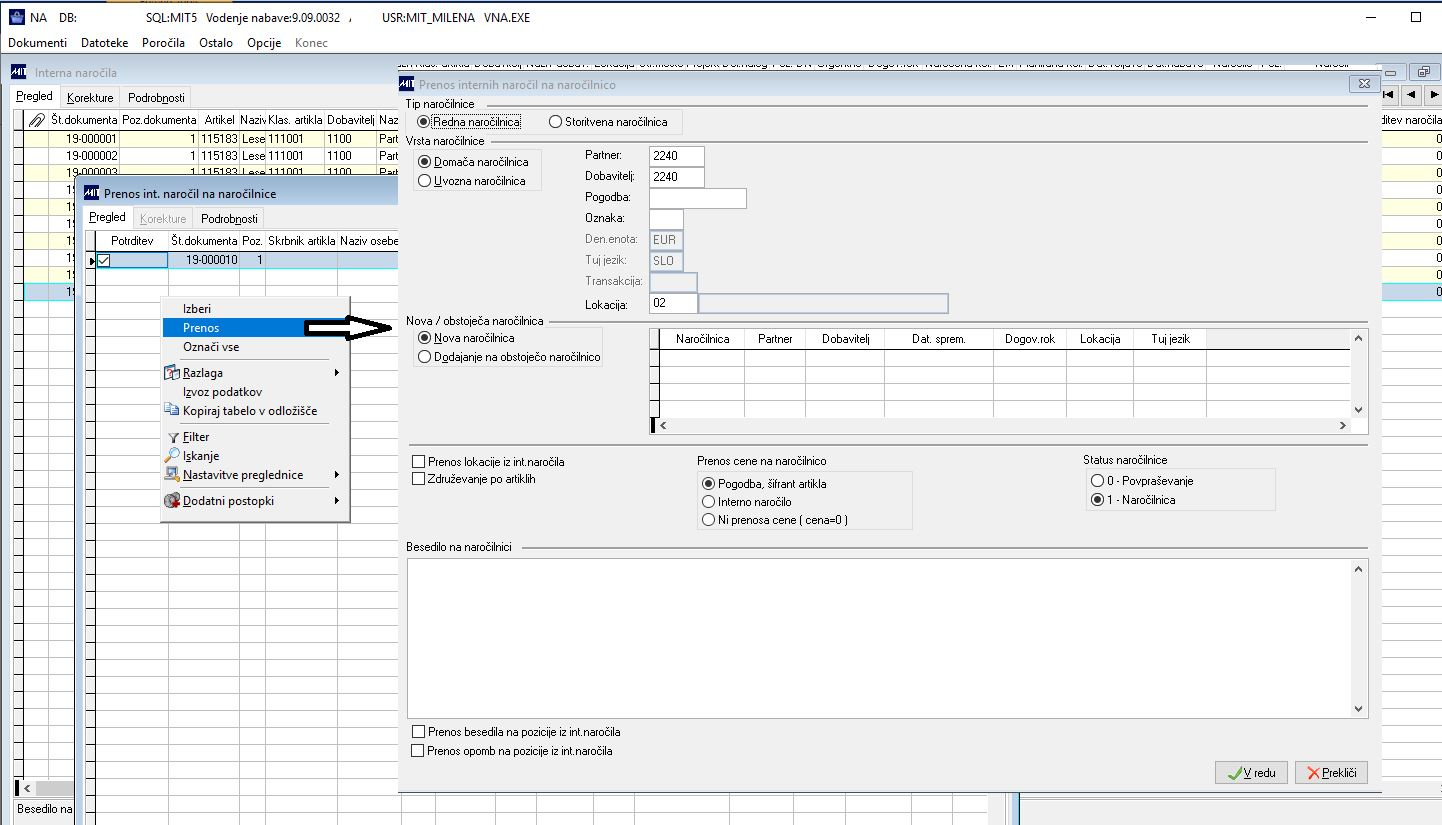Image resolution: width=1442 pixels, height=825 pixels.
Task: Click the Iskanje magnifier search icon
Action: [x=173, y=456]
